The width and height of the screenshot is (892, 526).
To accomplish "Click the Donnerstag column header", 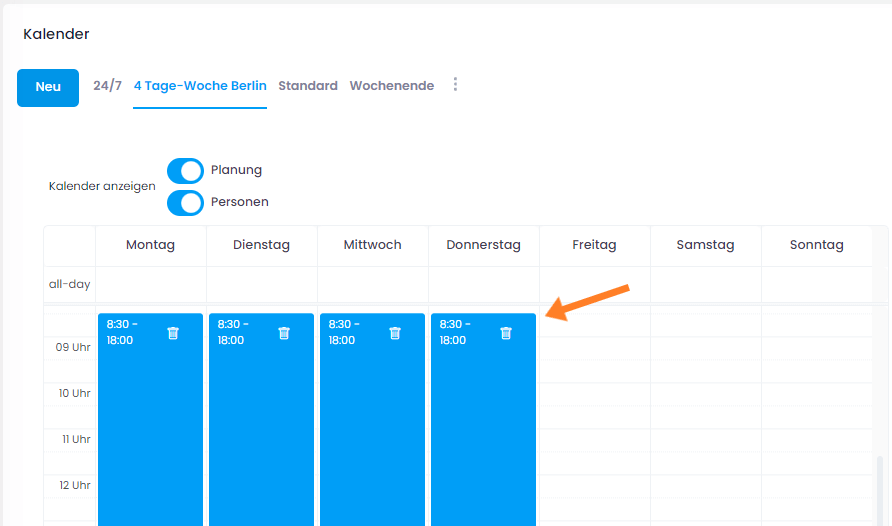I will (483, 245).
